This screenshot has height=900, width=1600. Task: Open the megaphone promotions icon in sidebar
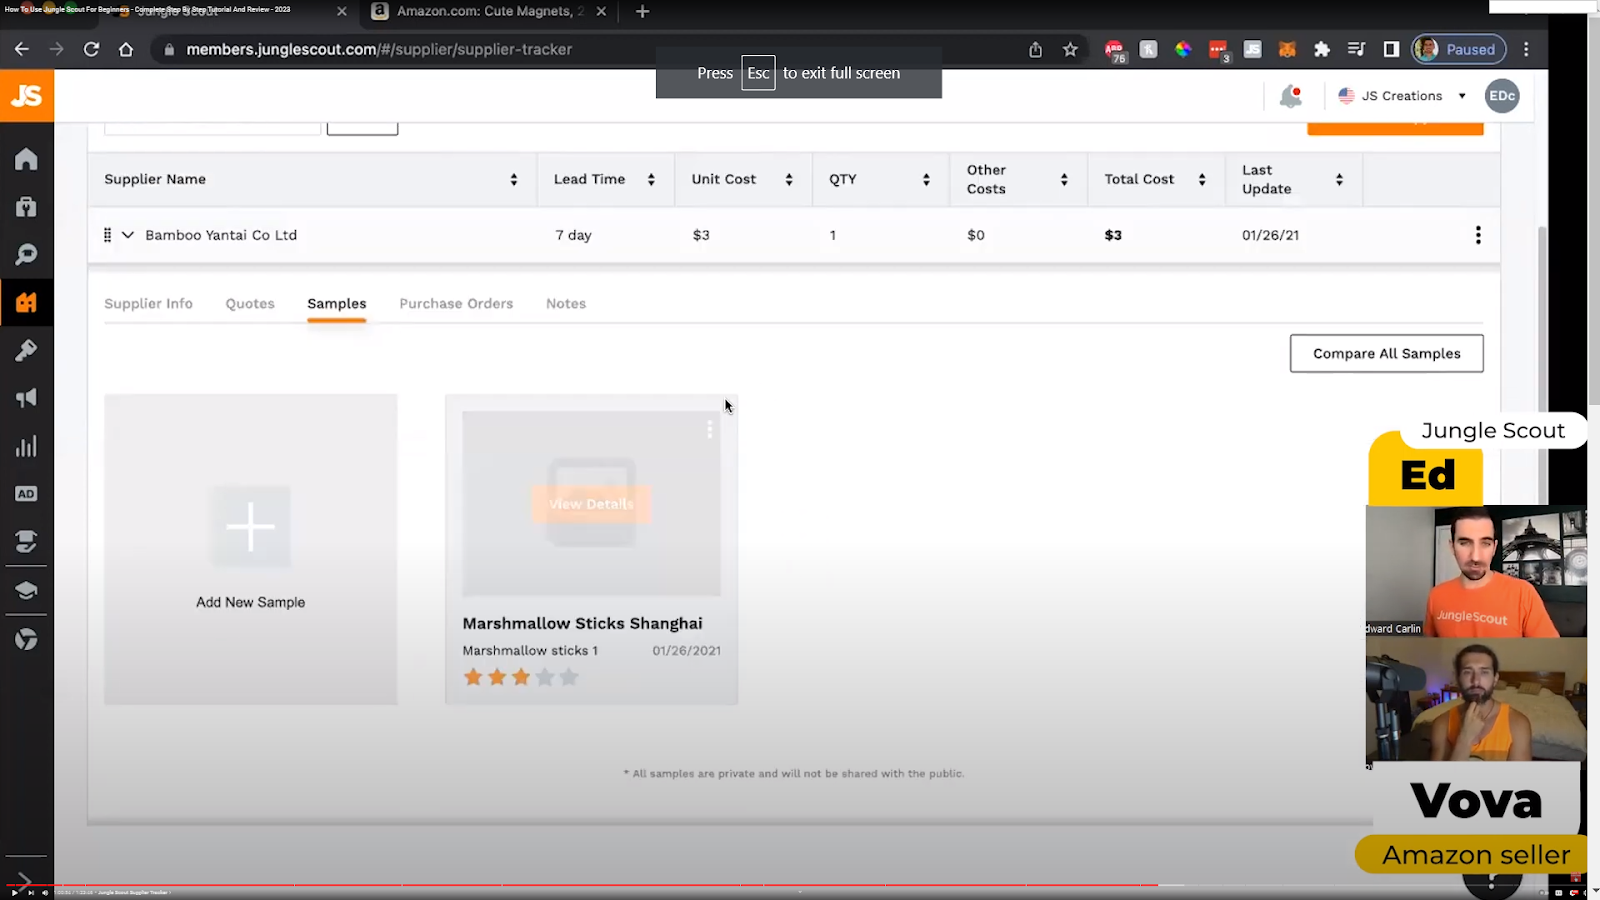pyautogui.click(x=27, y=398)
